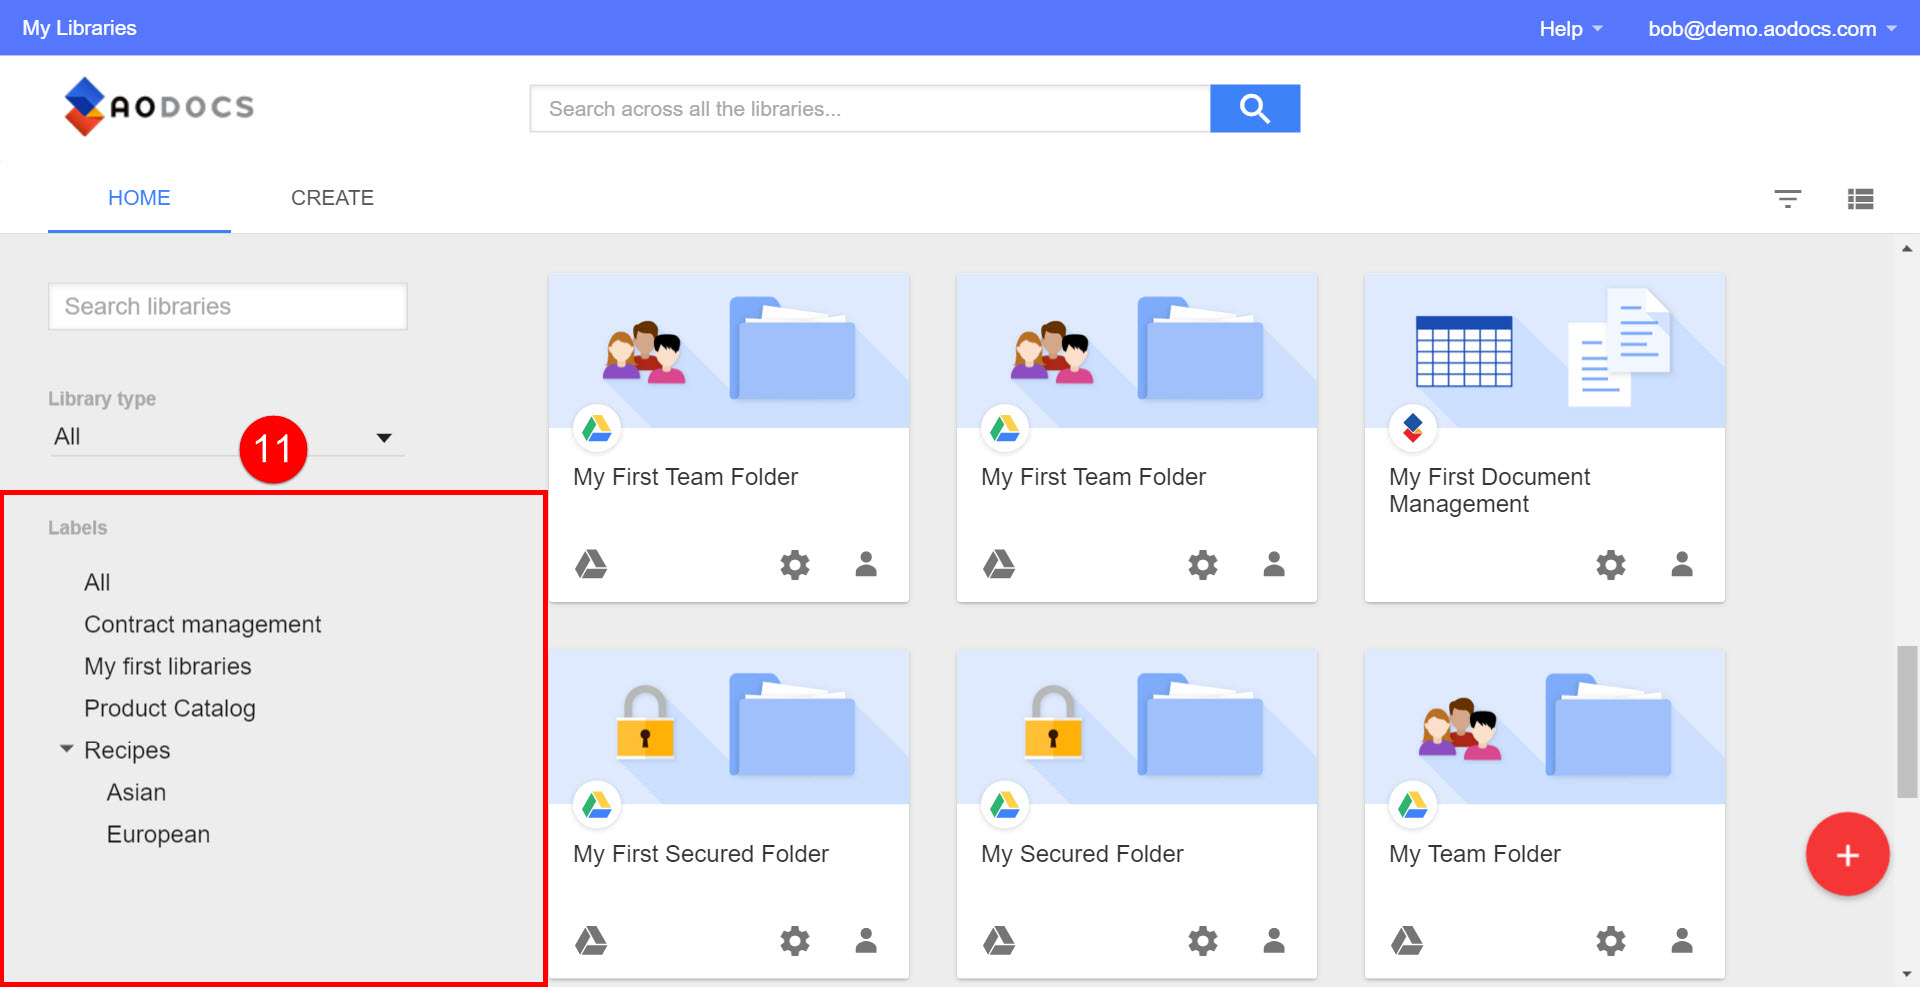Focus the Search across all the libraries field

point(870,108)
